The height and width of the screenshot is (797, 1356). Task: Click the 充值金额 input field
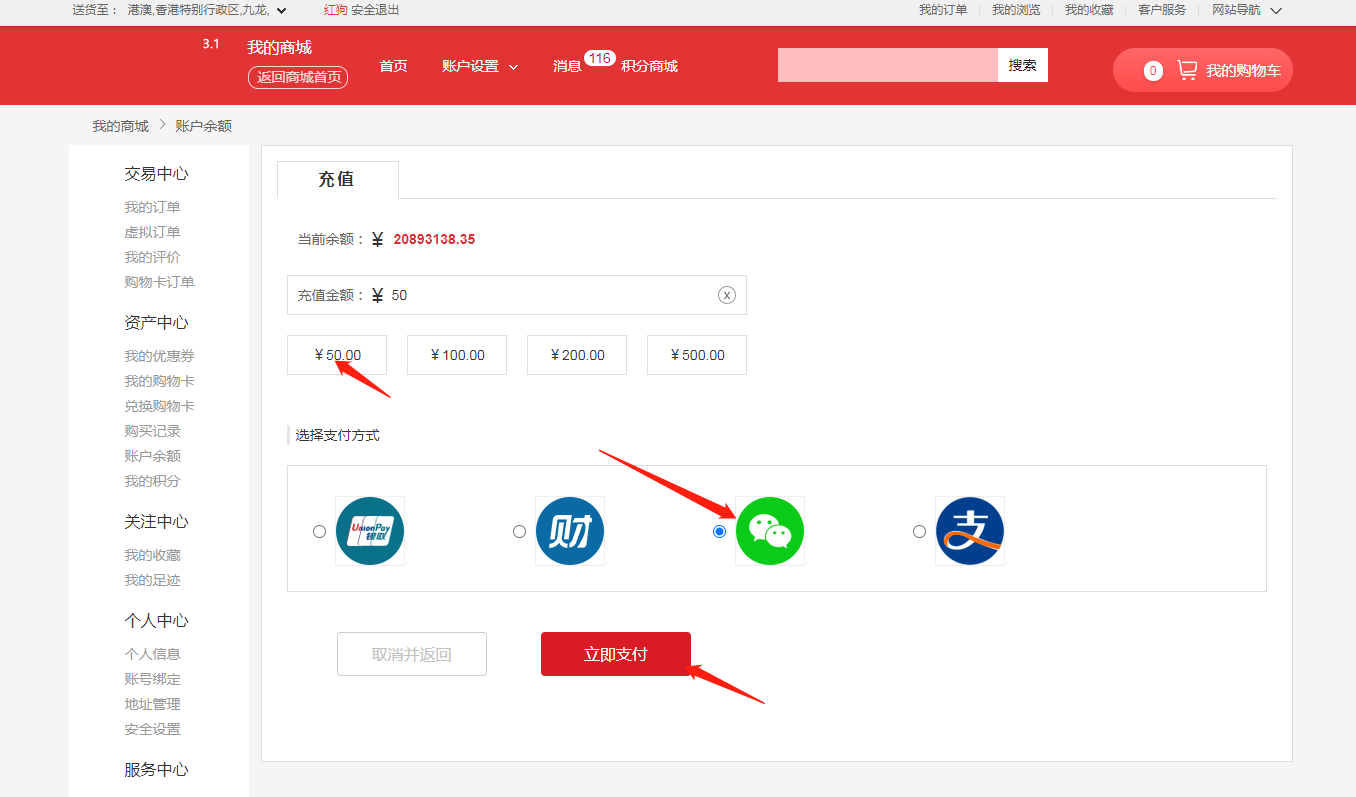click(x=550, y=295)
